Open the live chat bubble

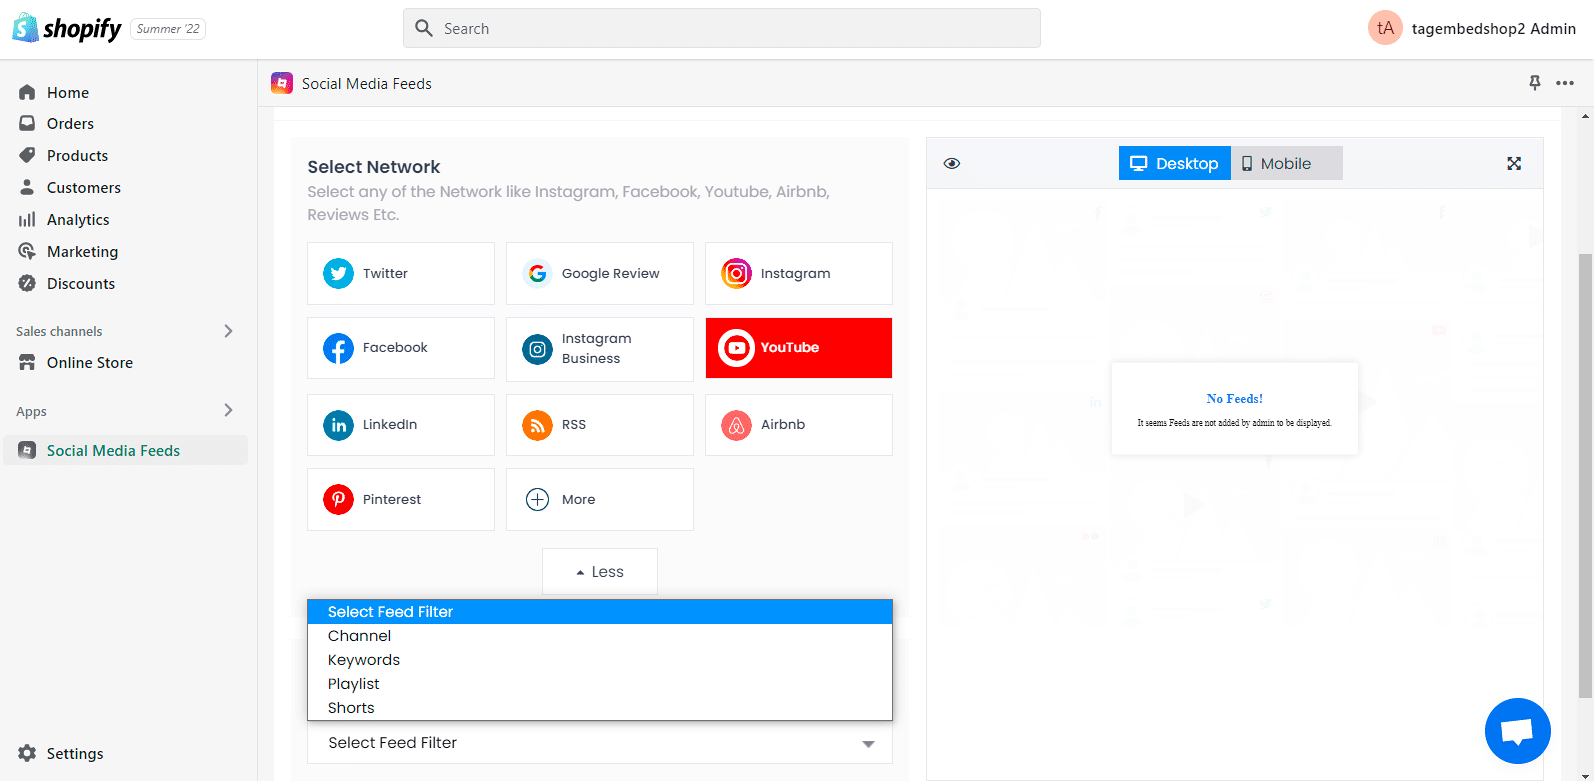(x=1517, y=731)
